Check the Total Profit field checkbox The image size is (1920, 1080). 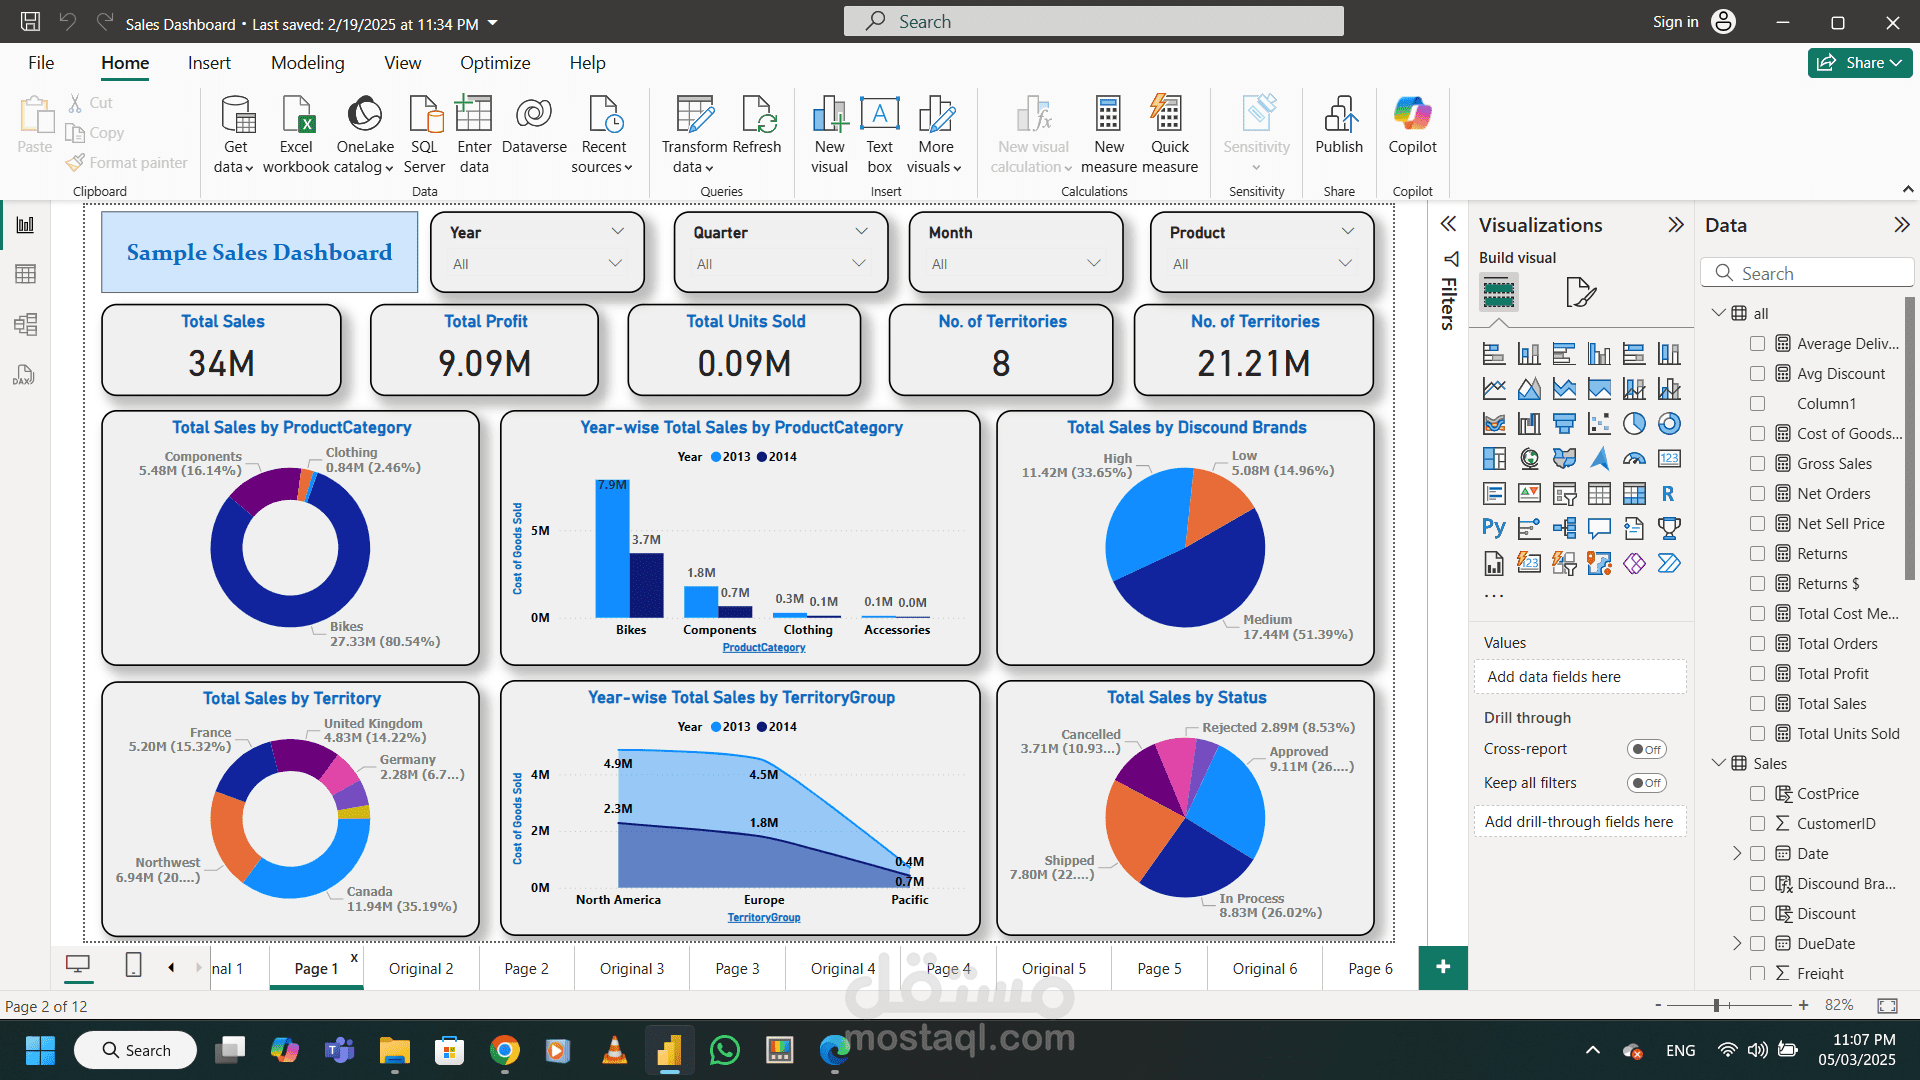click(x=1757, y=674)
